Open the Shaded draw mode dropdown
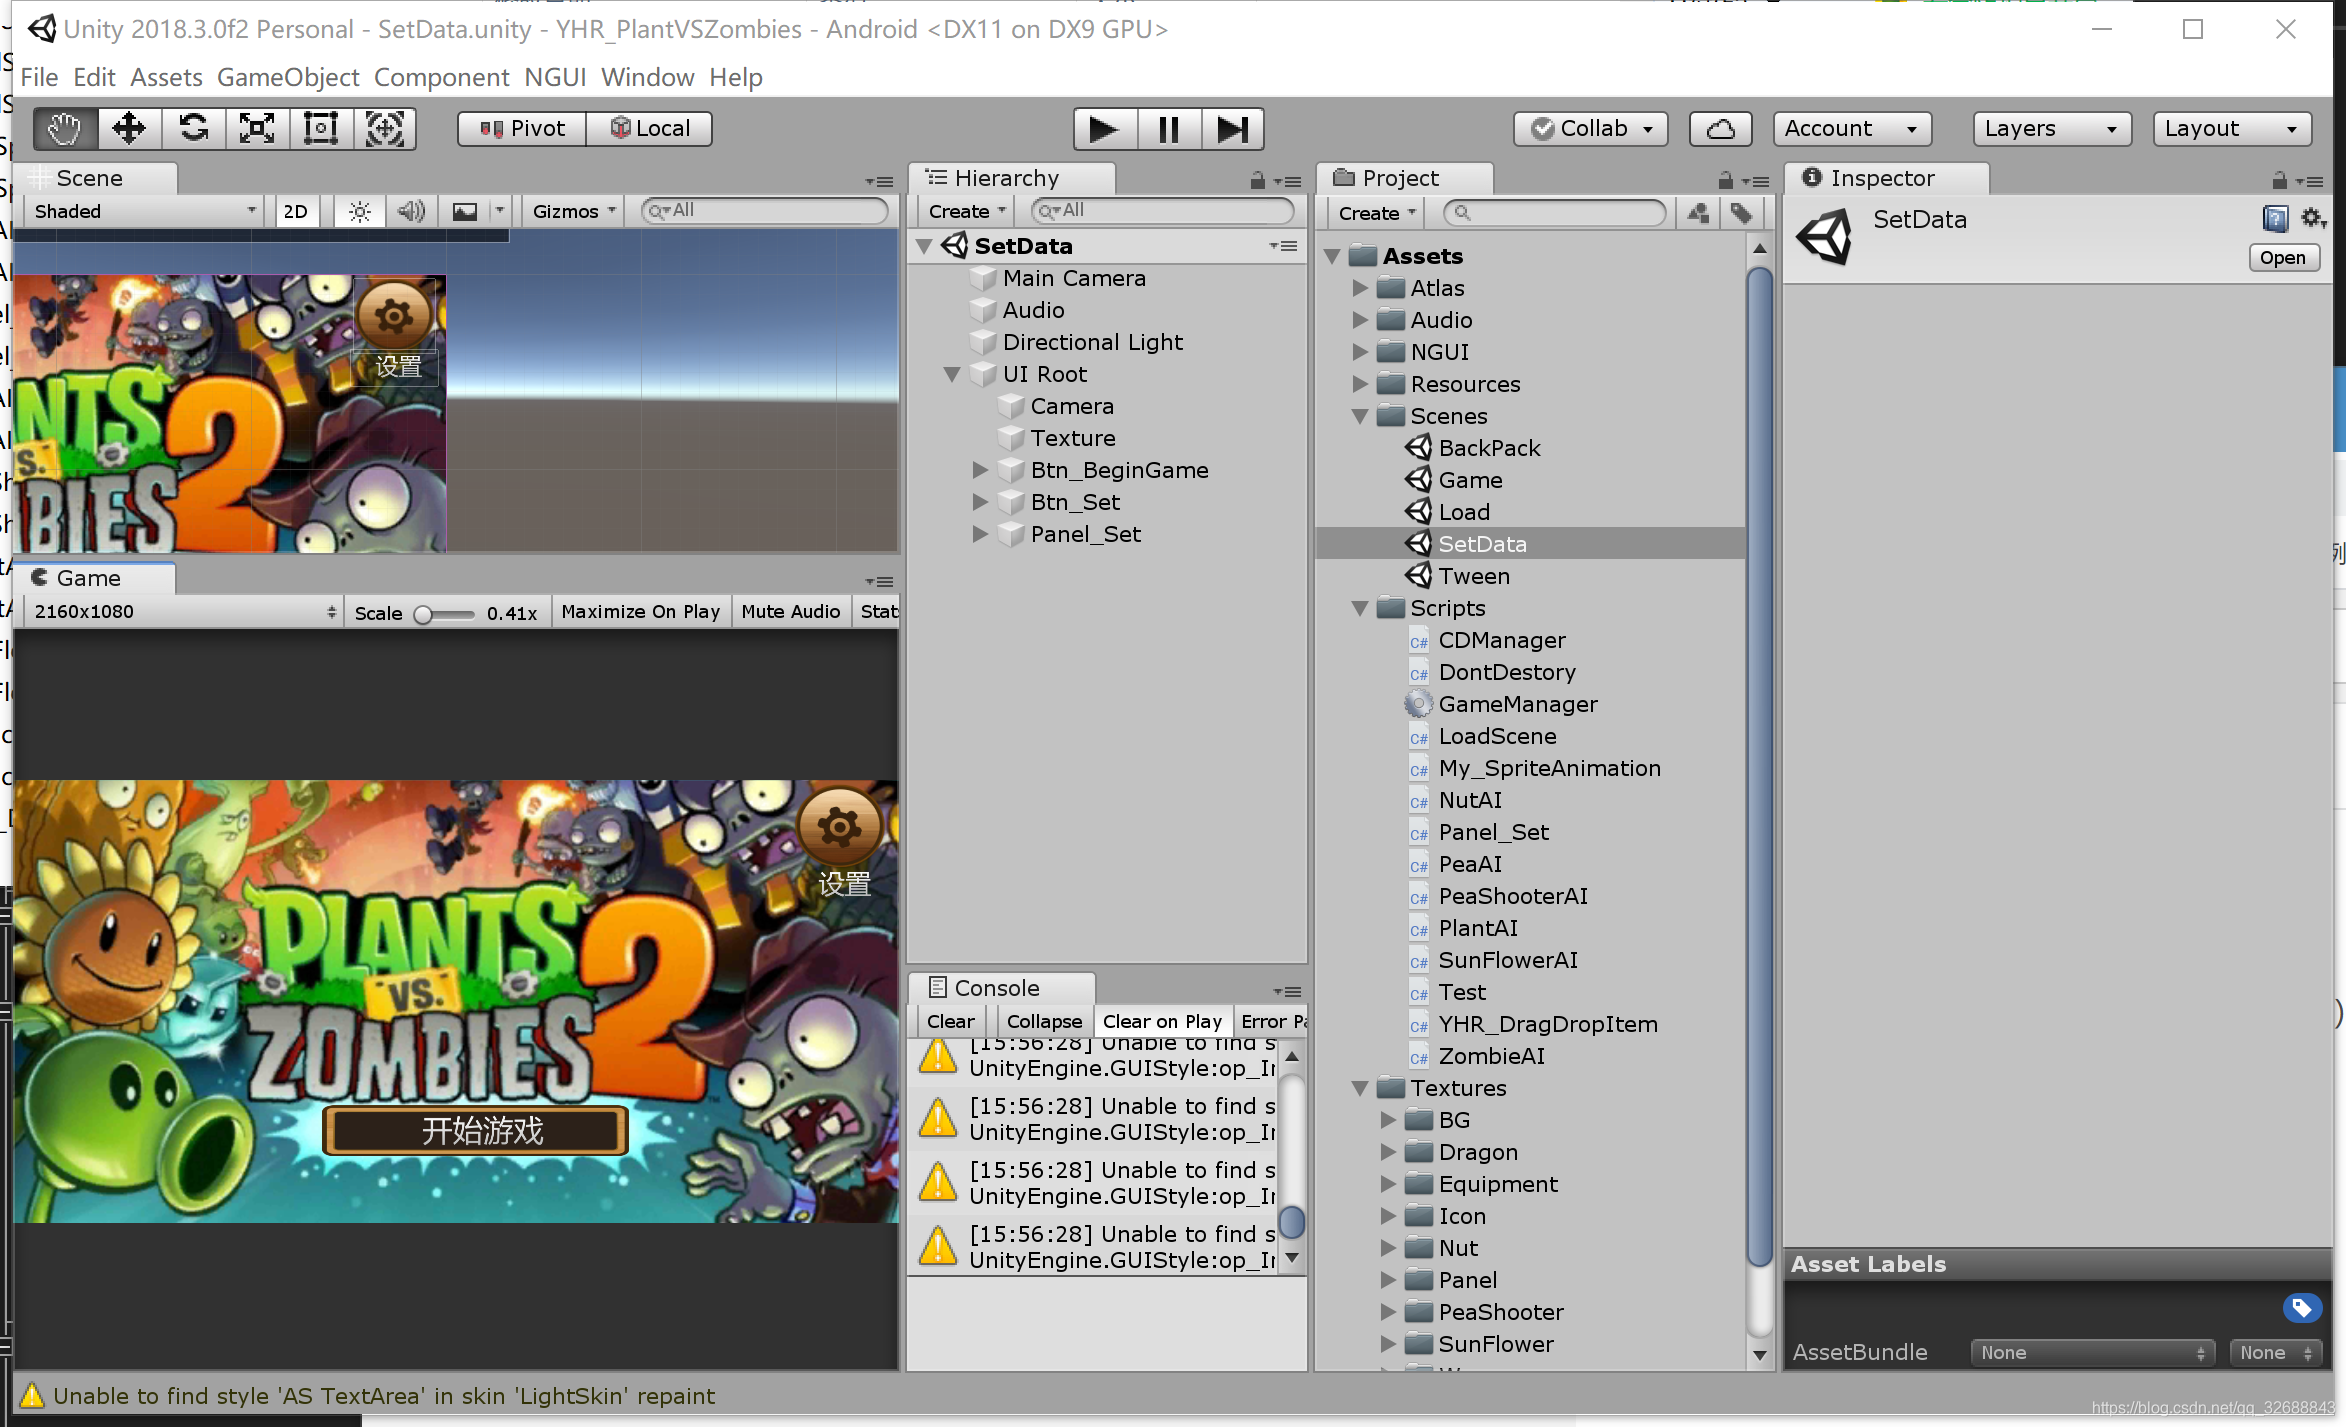This screenshot has width=2346, height=1427. pos(145,211)
